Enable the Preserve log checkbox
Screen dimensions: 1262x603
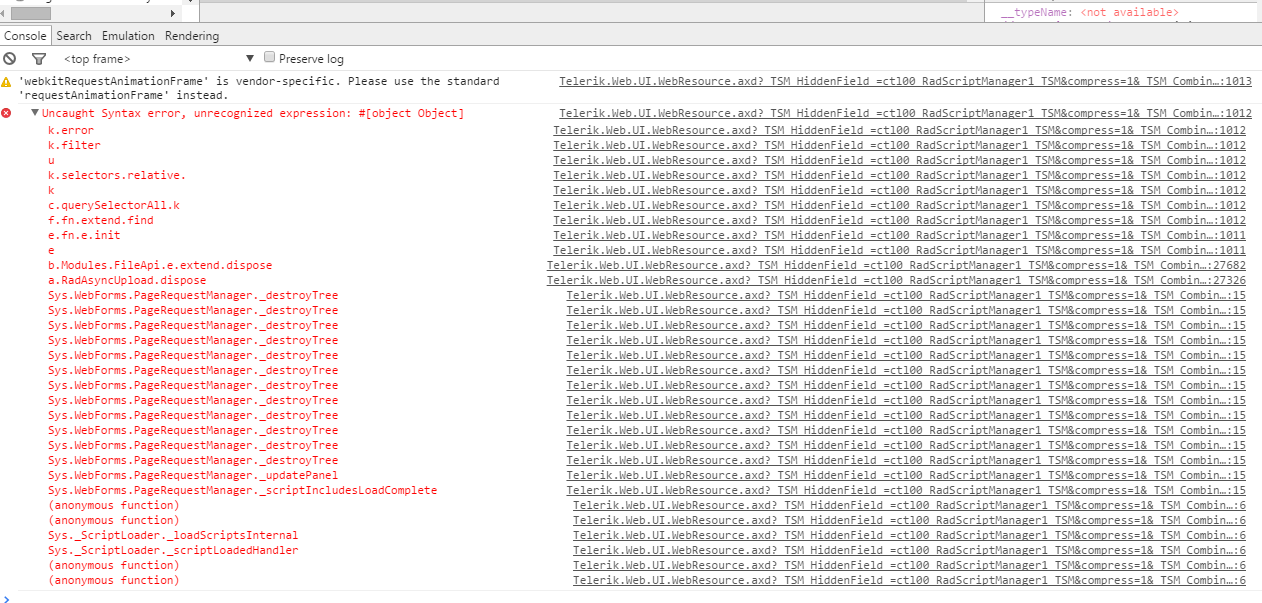coord(269,58)
